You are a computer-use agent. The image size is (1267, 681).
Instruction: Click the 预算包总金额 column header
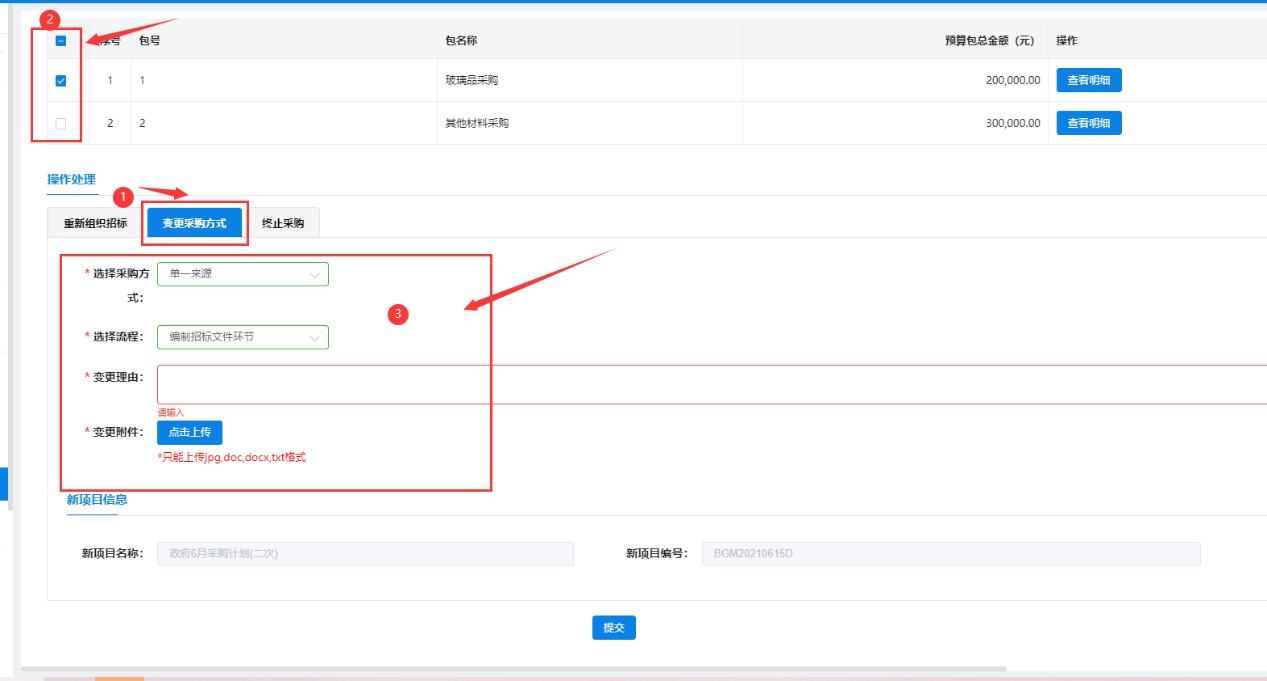pyautogui.click(x=988, y=41)
